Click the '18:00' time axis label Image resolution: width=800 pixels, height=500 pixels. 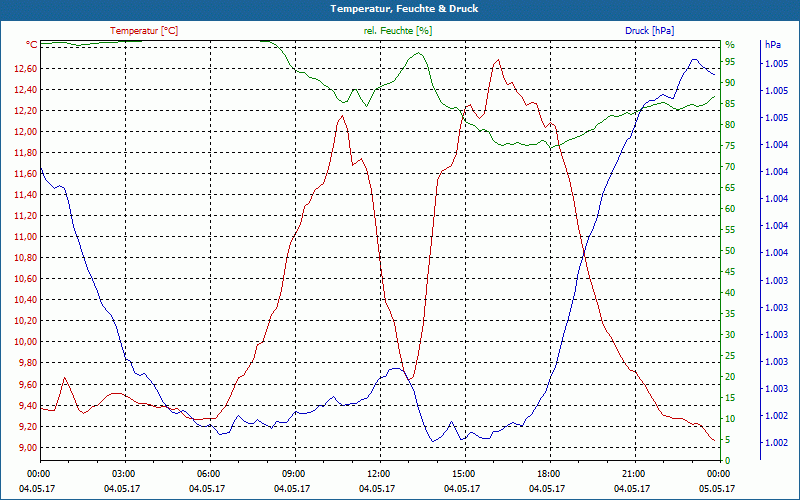(548, 473)
